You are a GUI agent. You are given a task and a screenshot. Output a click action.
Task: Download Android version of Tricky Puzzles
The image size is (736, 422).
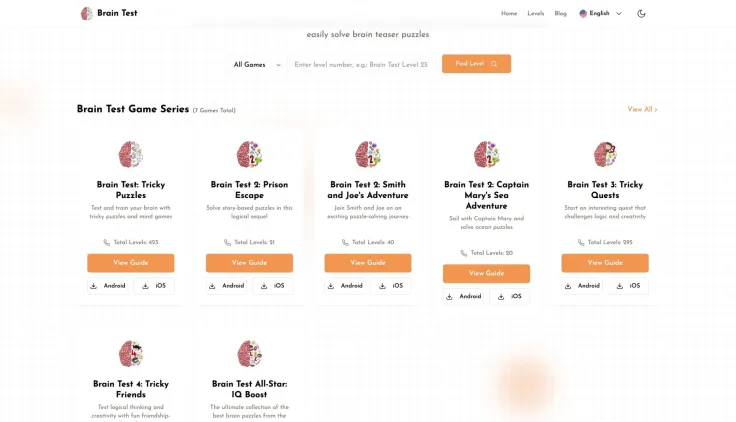(x=108, y=286)
